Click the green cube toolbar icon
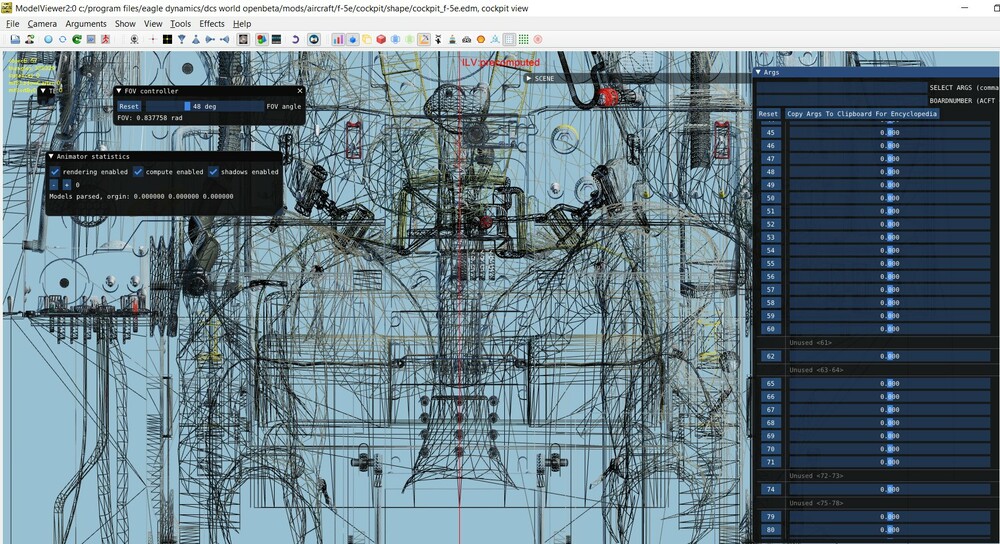The height and width of the screenshot is (544, 1000). (x=409, y=39)
